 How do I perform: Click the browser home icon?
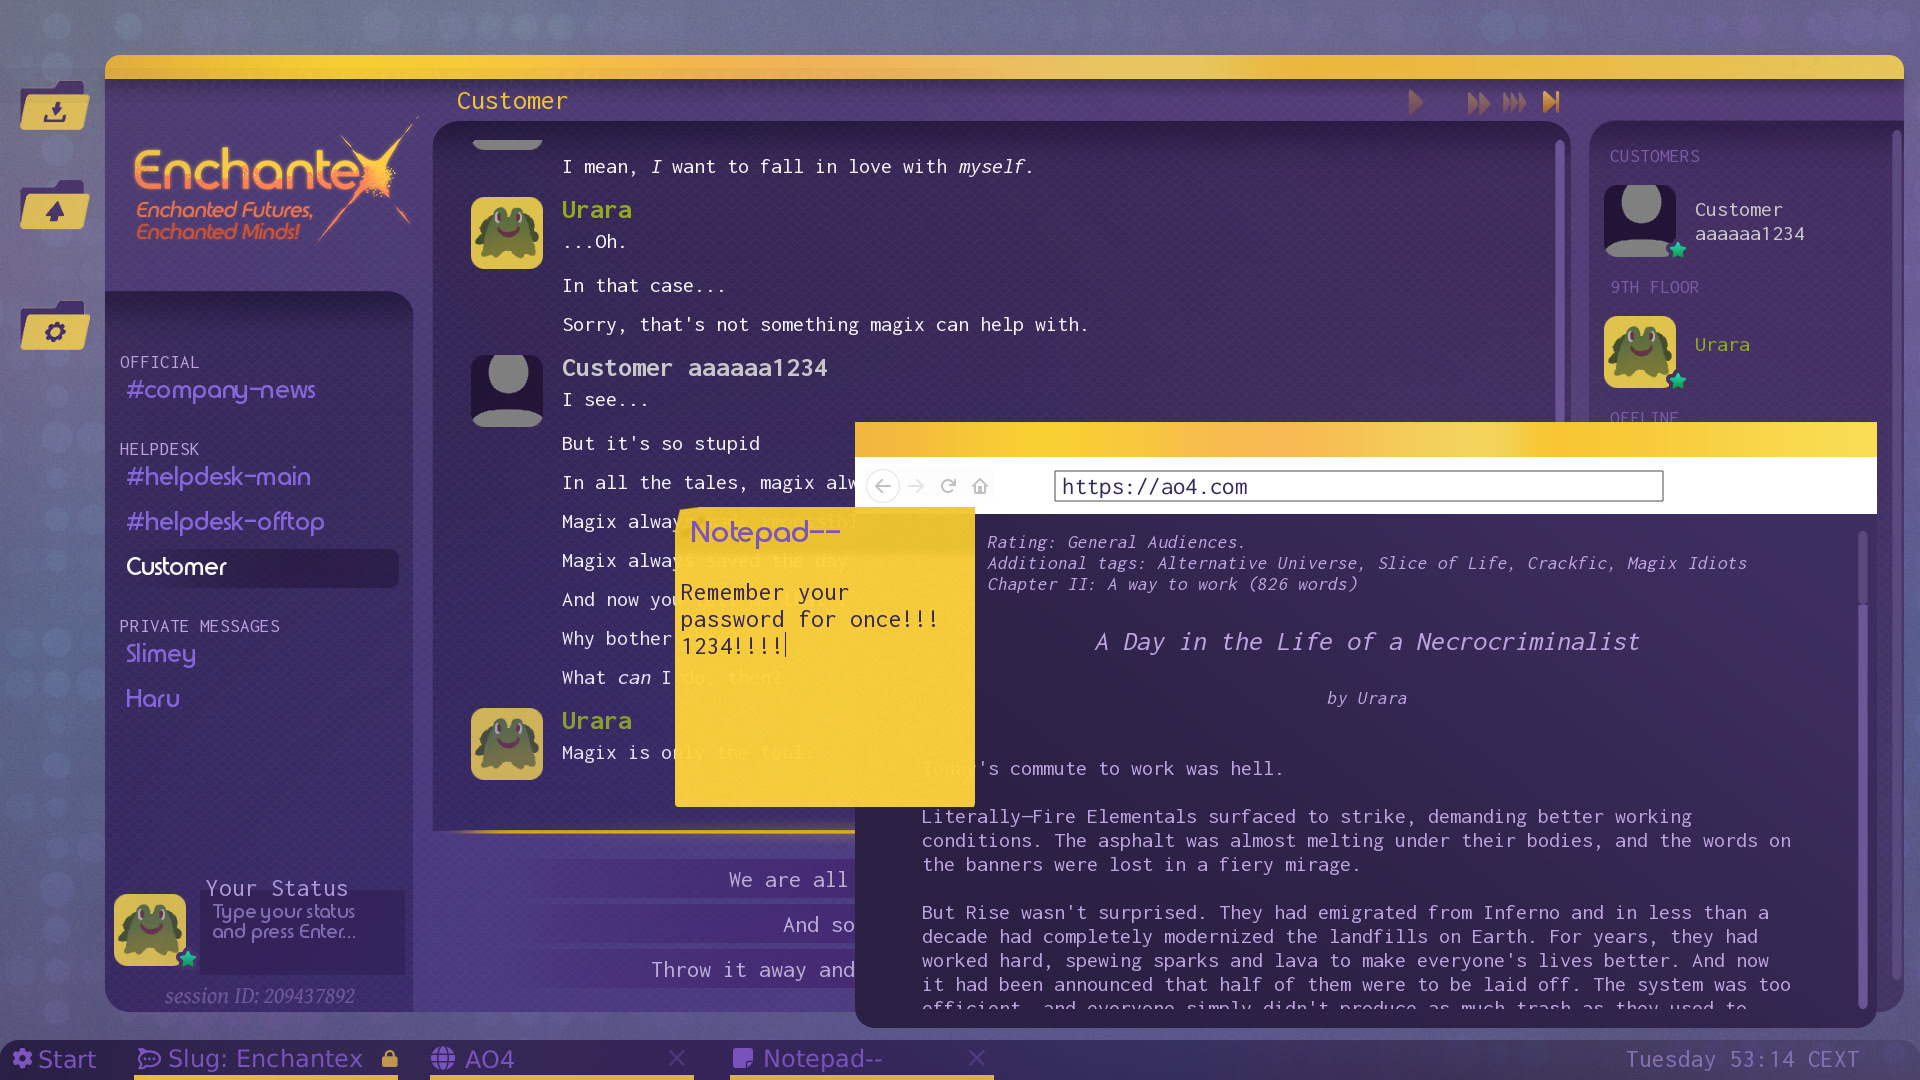tap(980, 486)
